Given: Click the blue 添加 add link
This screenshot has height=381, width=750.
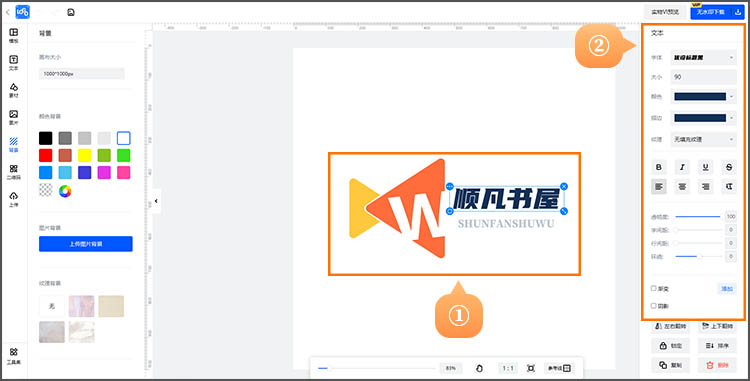Looking at the screenshot, I should pos(727,289).
